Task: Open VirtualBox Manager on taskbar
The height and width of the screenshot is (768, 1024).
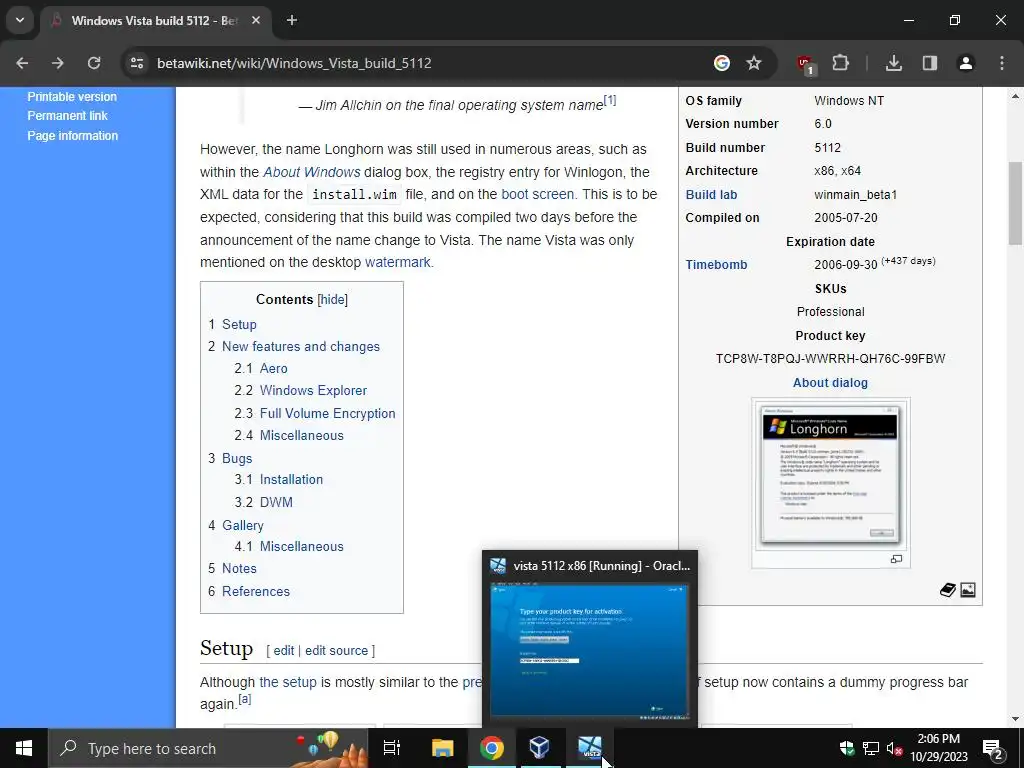Action: 539,748
